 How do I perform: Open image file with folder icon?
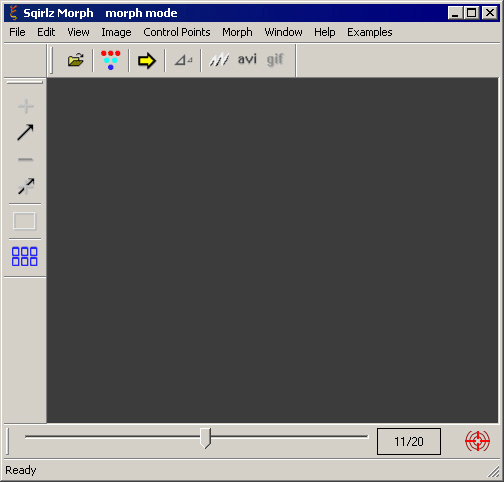[x=76, y=60]
